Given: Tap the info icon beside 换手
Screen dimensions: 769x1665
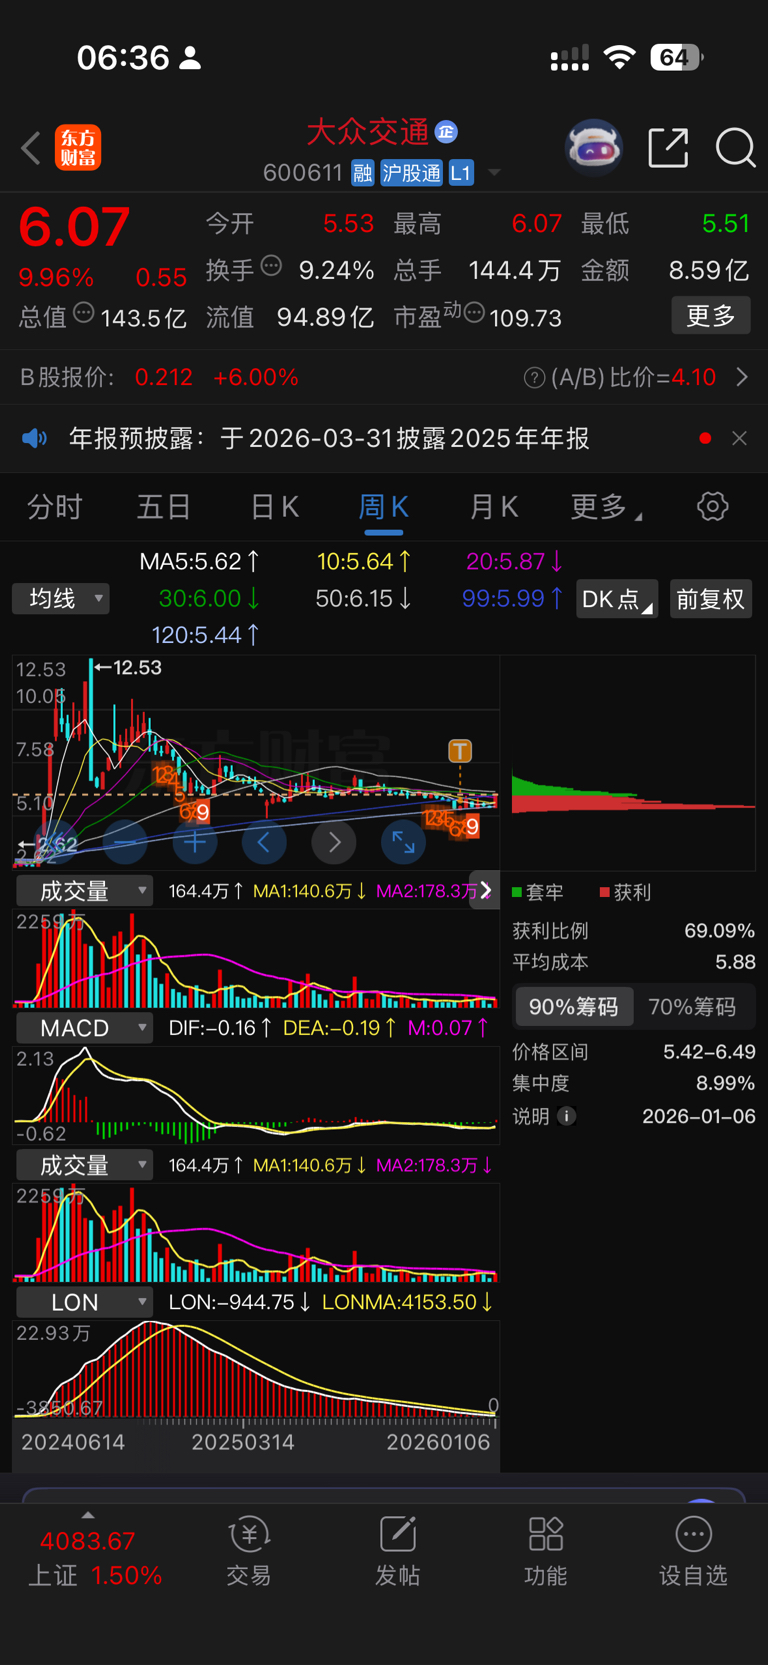Looking at the screenshot, I should pyautogui.click(x=271, y=266).
